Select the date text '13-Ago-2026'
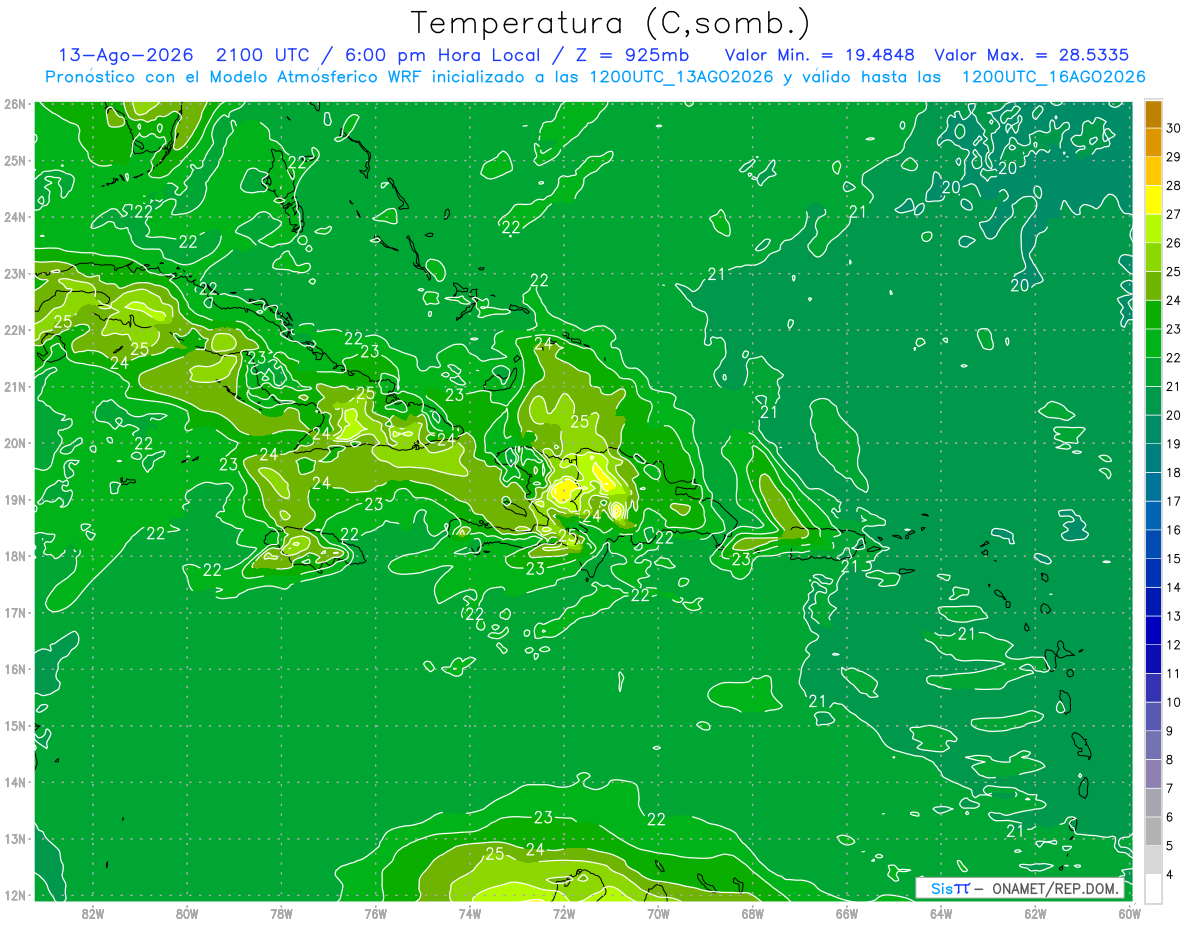1200x927 pixels. (125, 55)
